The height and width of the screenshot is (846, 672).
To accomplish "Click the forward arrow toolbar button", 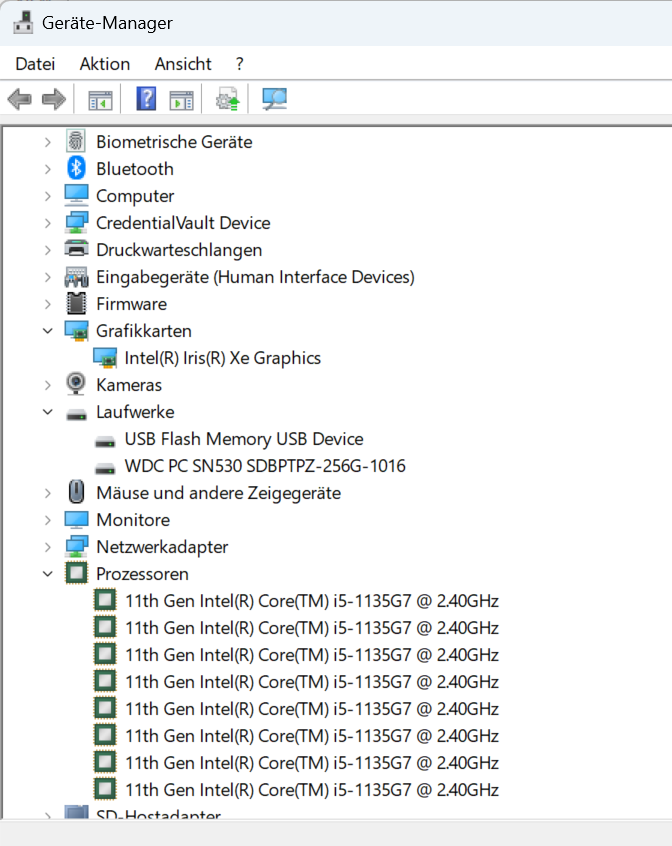I will (53, 99).
